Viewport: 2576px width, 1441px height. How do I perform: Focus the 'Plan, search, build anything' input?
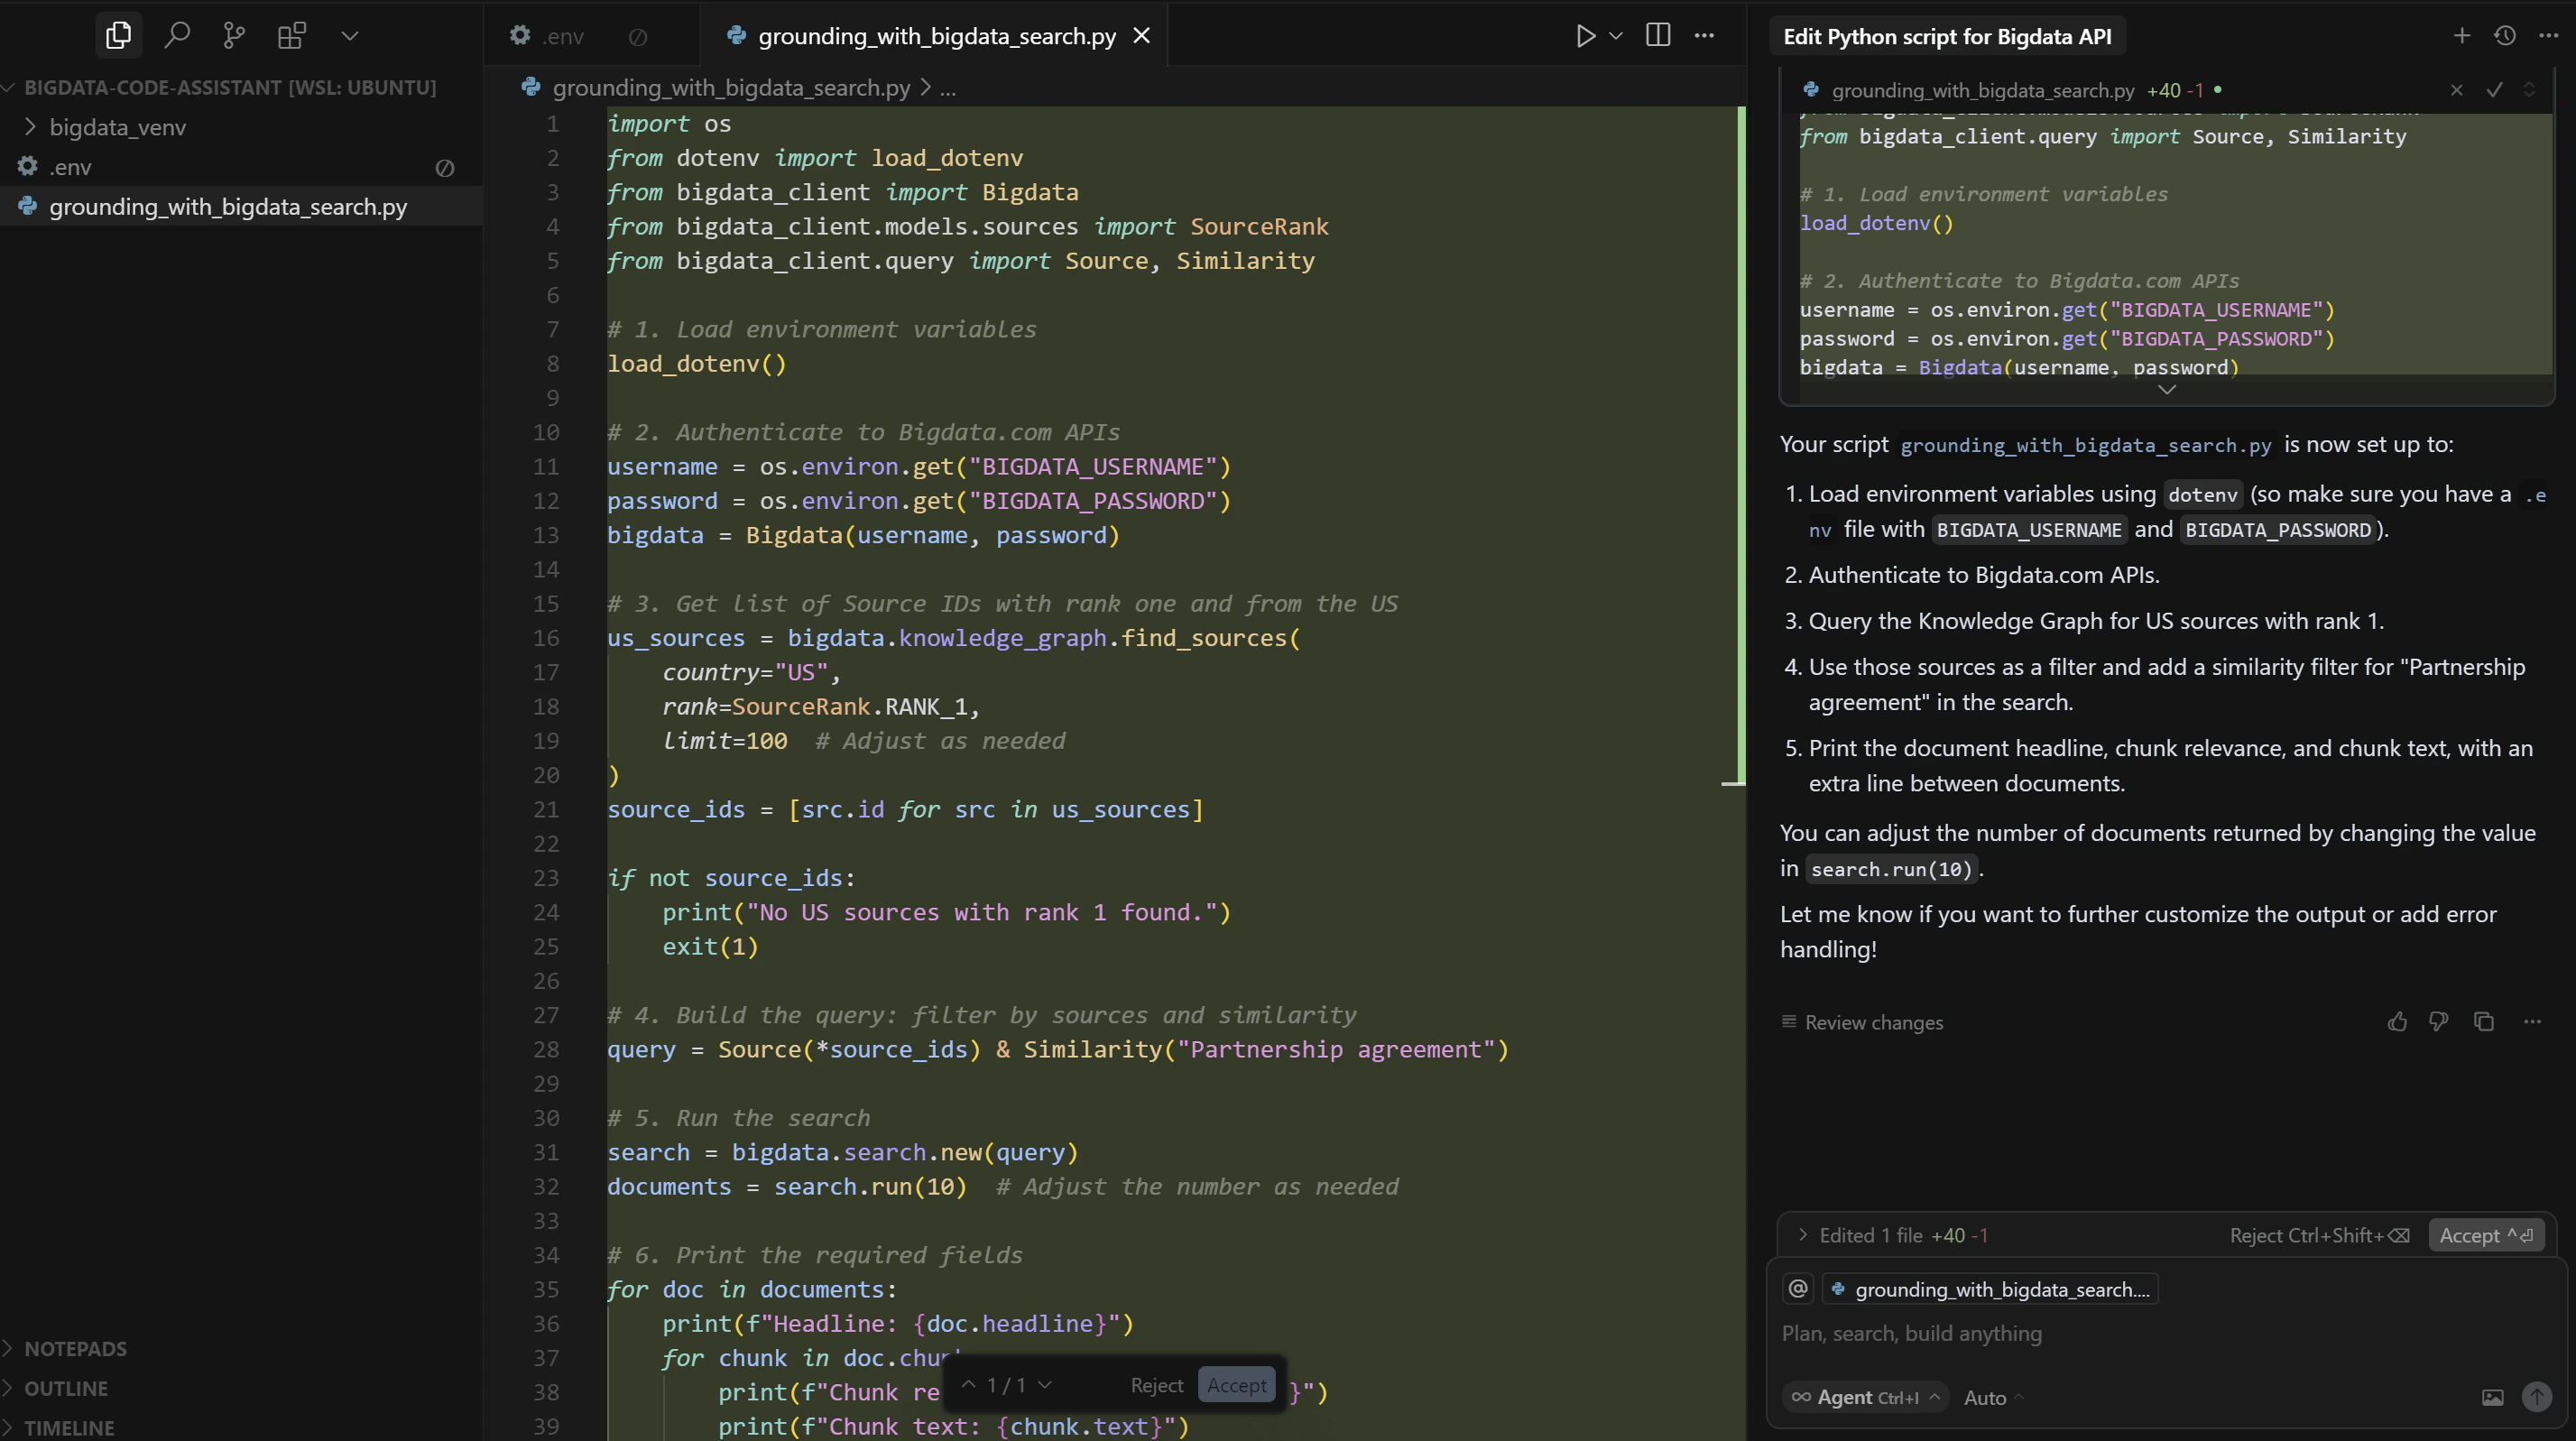[2165, 1333]
